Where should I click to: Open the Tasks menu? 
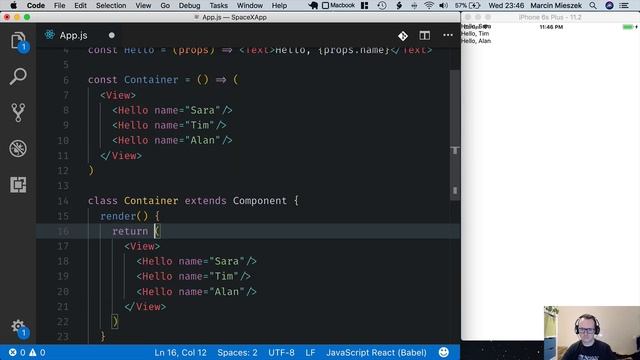pyautogui.click(x=218, y=6)
